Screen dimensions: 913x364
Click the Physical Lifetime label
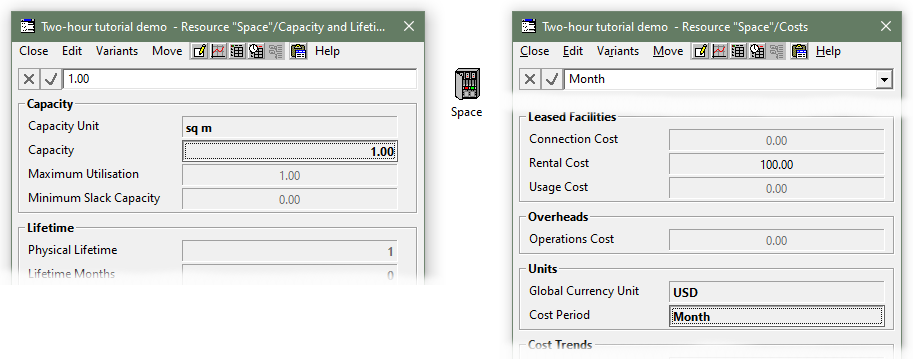[73, 250]
